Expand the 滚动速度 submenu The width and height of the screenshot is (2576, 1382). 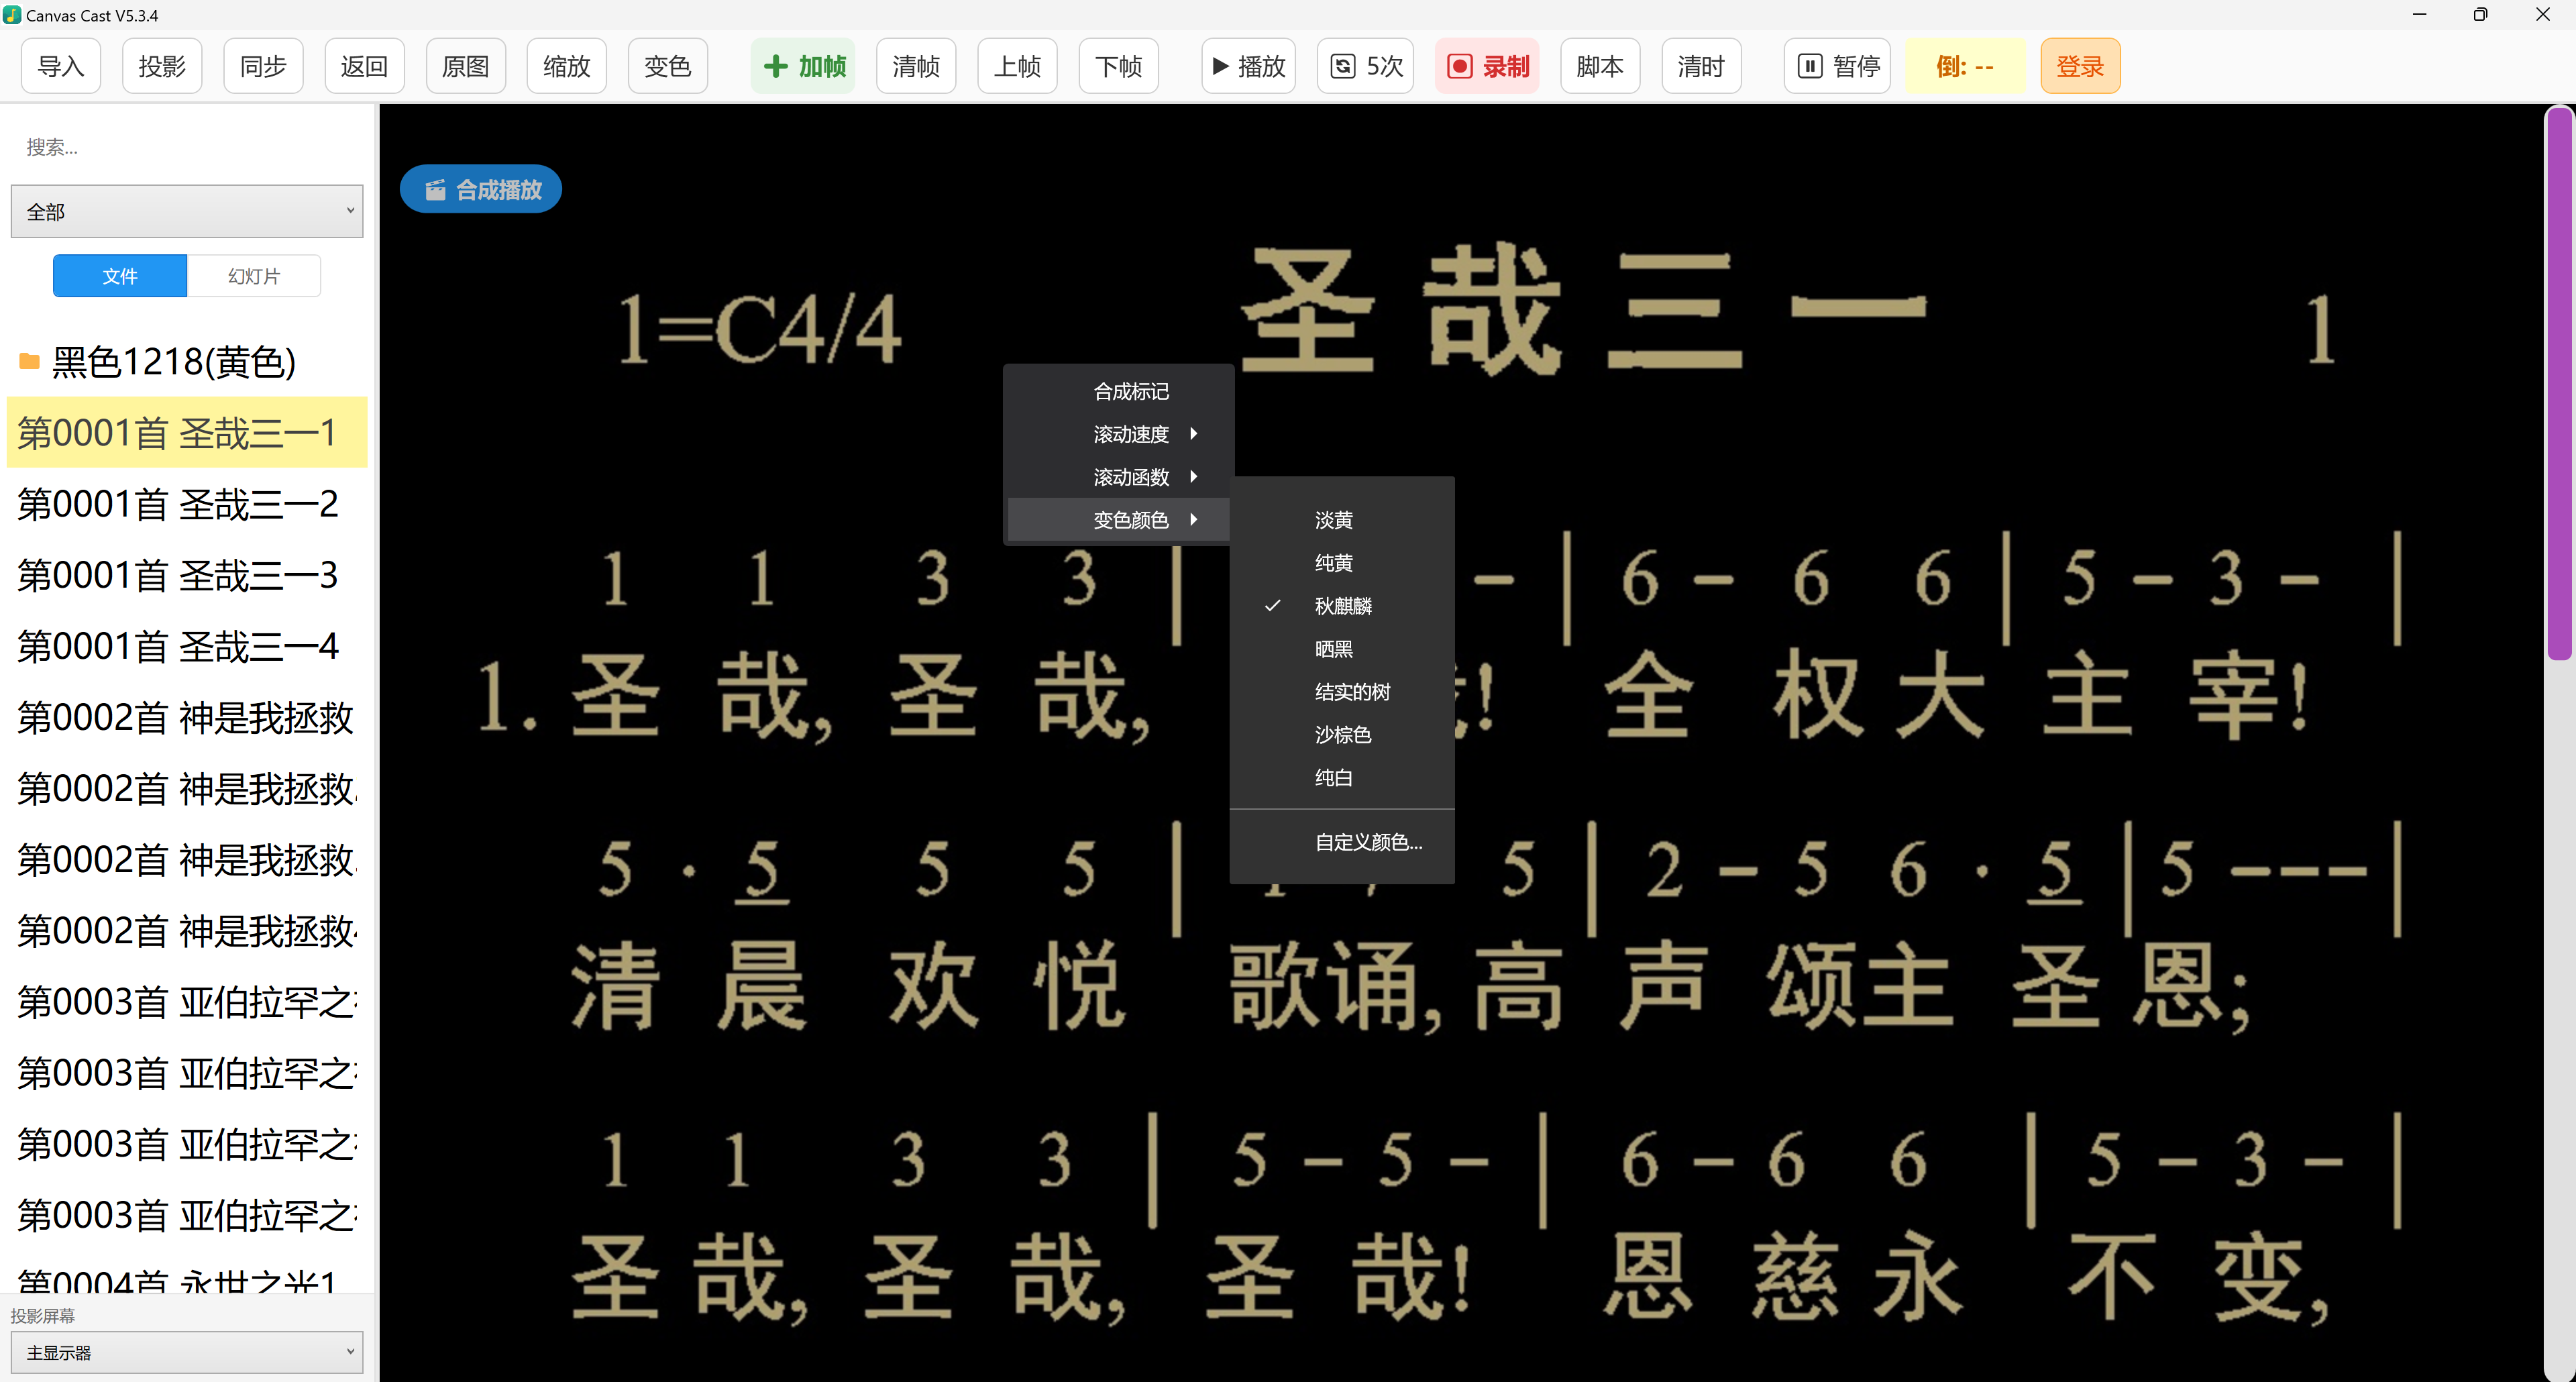(x=1130, y=434)
